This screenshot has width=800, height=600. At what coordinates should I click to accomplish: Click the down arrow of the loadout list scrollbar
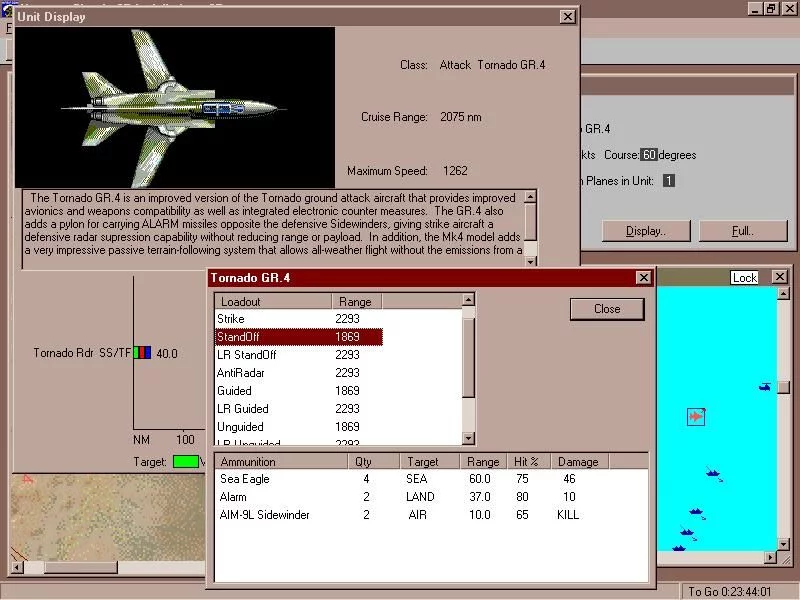point(468,438)
